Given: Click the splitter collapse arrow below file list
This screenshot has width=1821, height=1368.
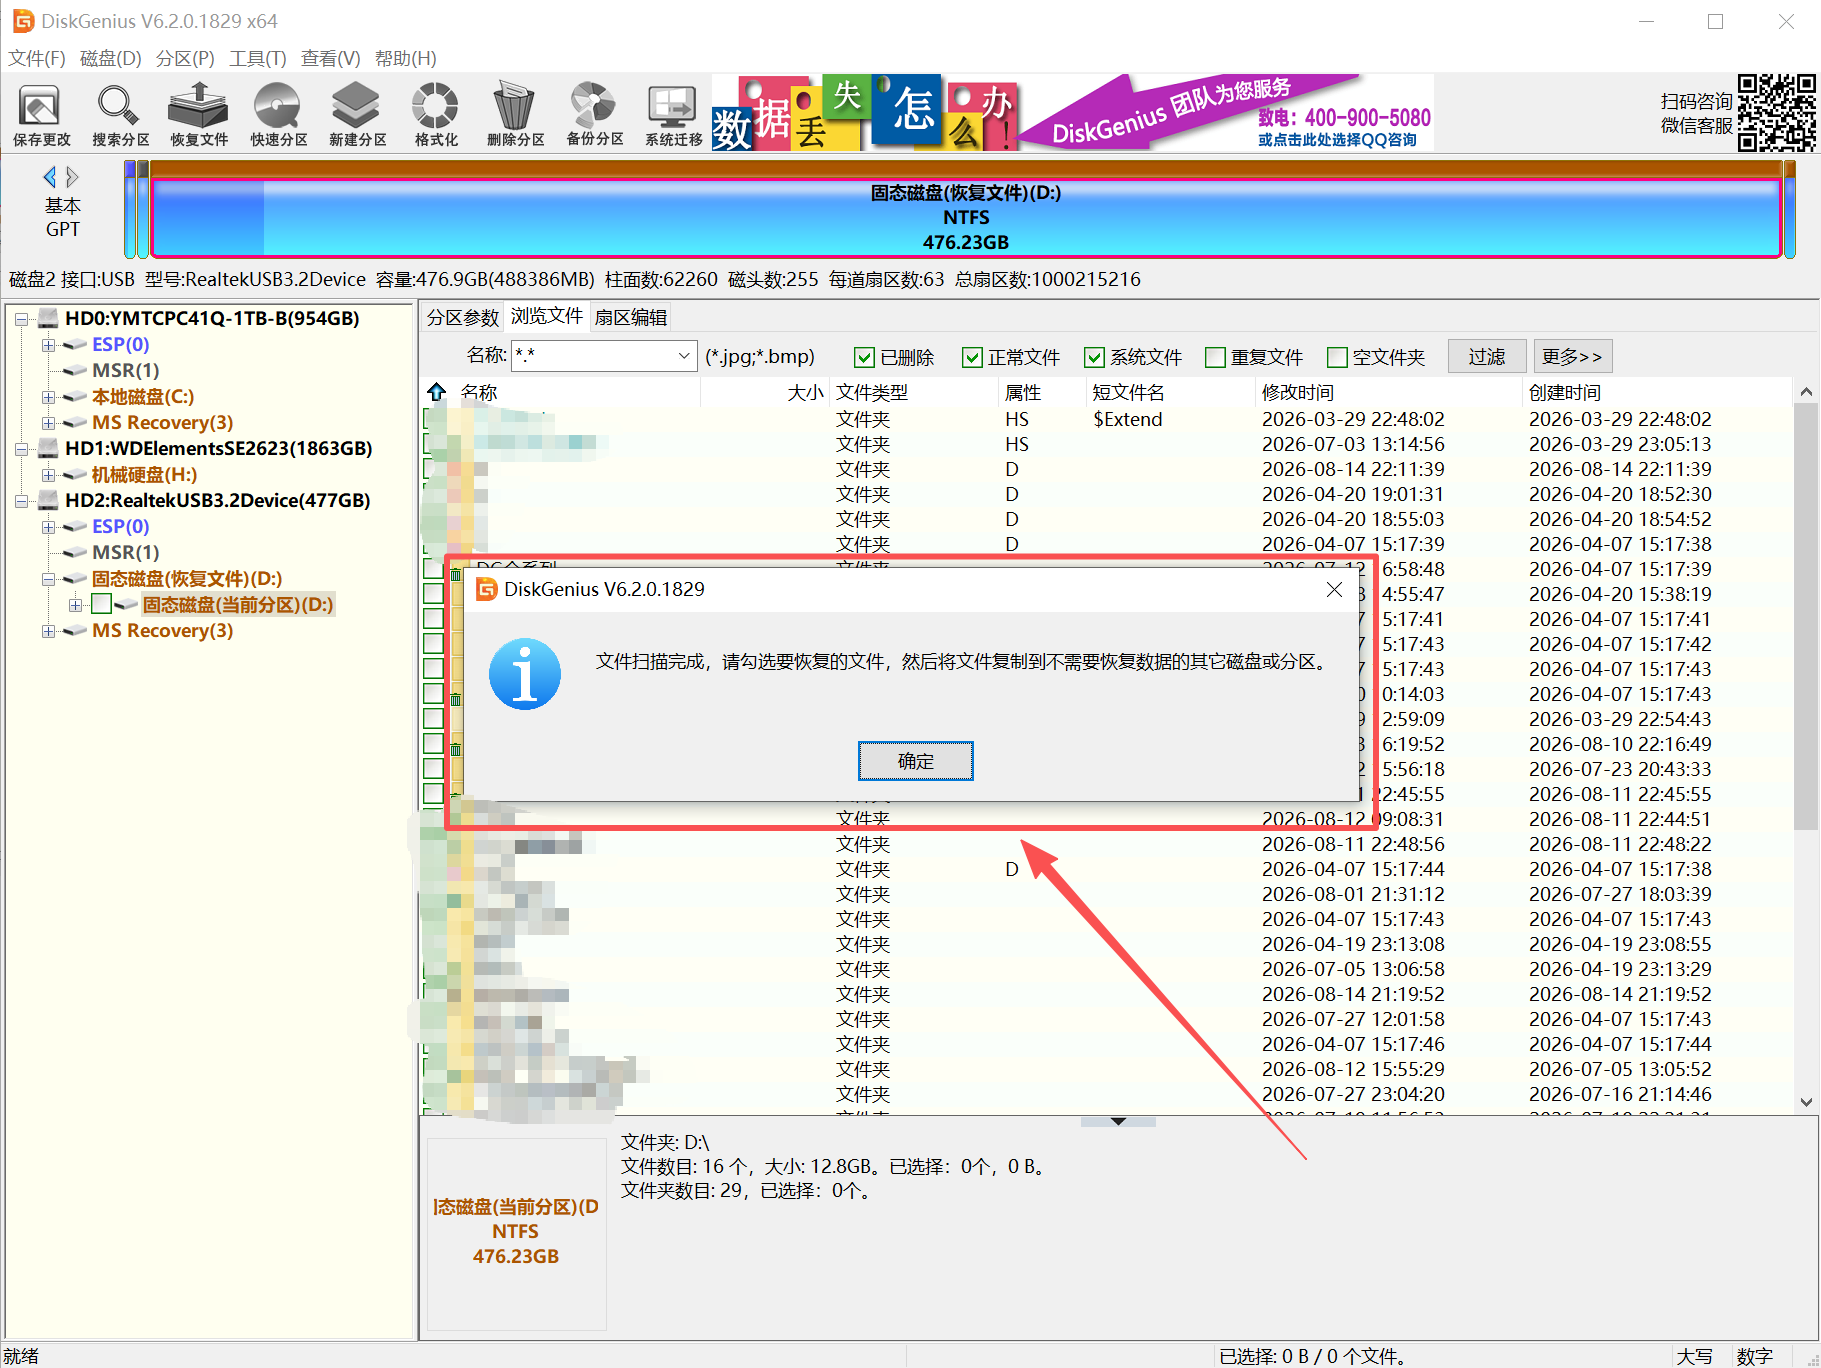Looking at the screenshot, I should (1118, 1121).
